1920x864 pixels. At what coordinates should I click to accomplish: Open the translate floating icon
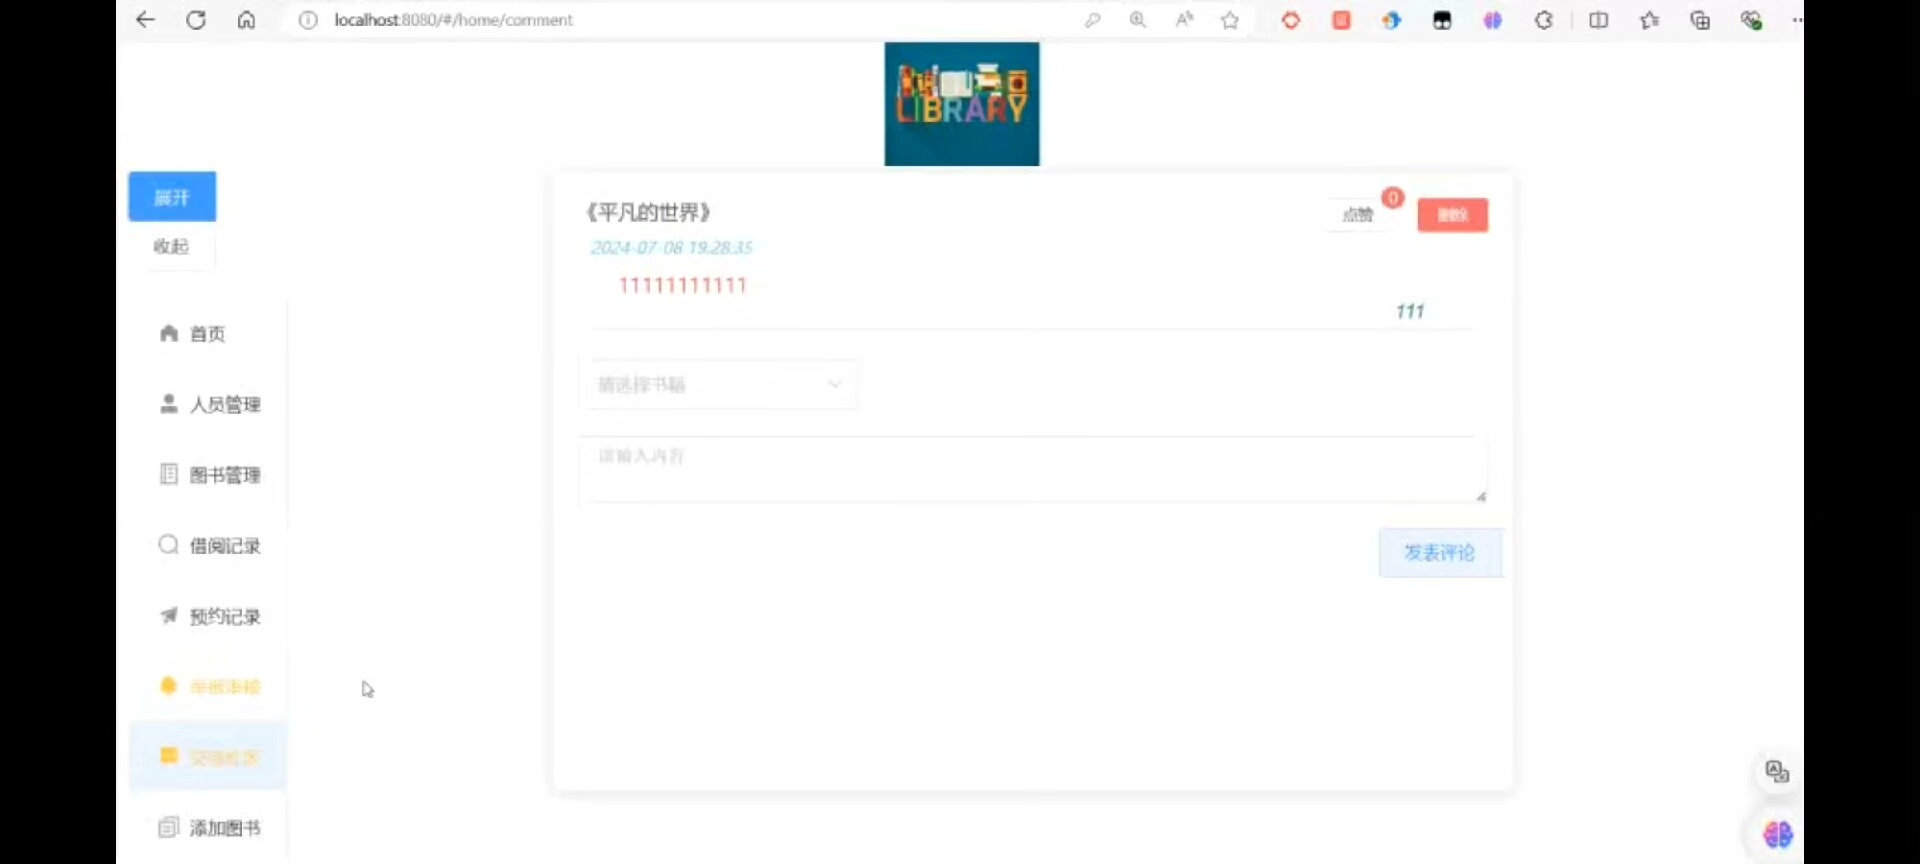[x=1777, y=772]
